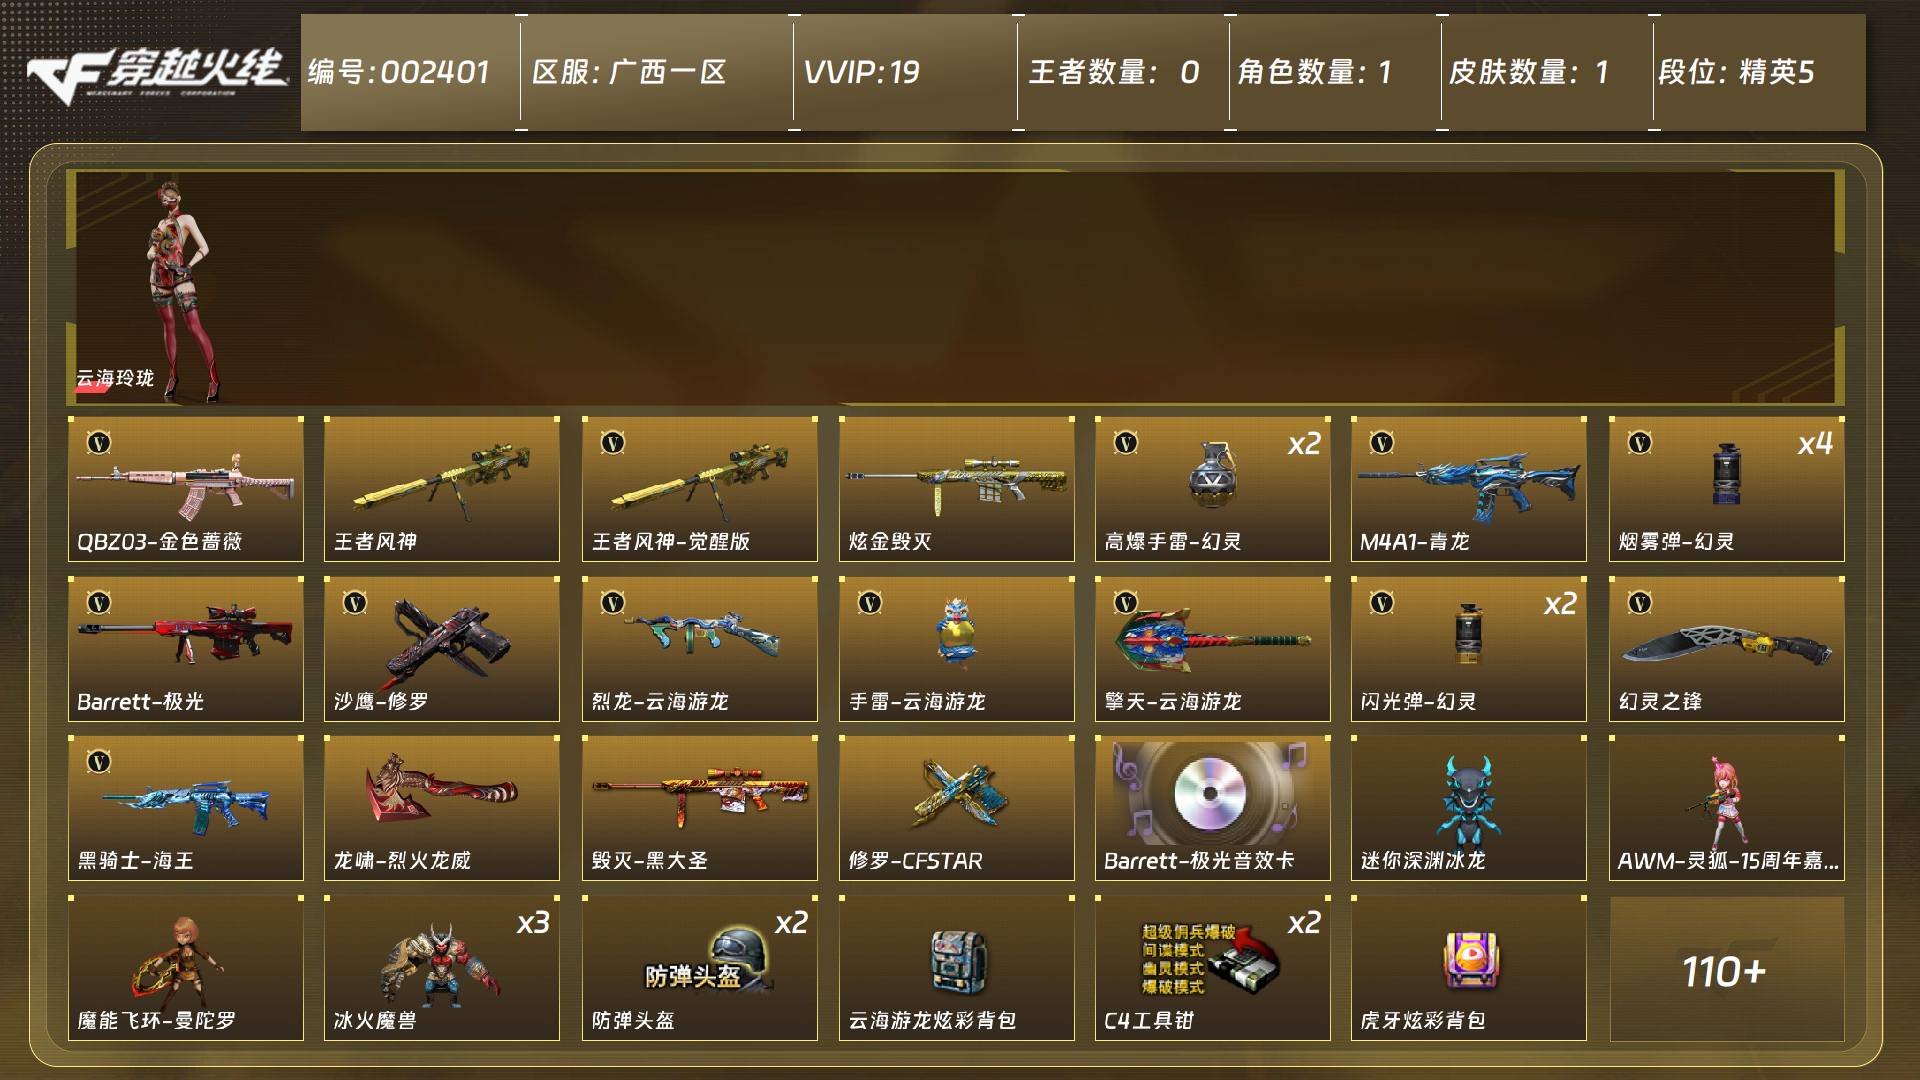Choose the M4A1-青龙 weapon icon
Image resolution: width=1920 pixels, height=1080 pixels.
tap(1468, 484)
